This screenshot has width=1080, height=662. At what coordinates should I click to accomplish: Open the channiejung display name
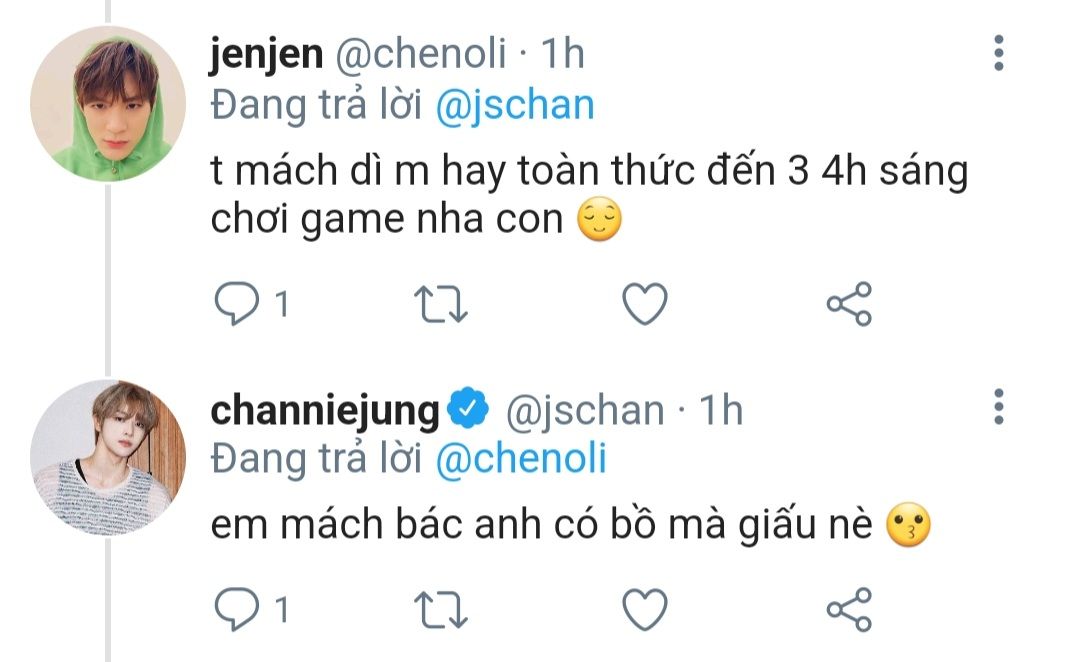coord(325,409)
